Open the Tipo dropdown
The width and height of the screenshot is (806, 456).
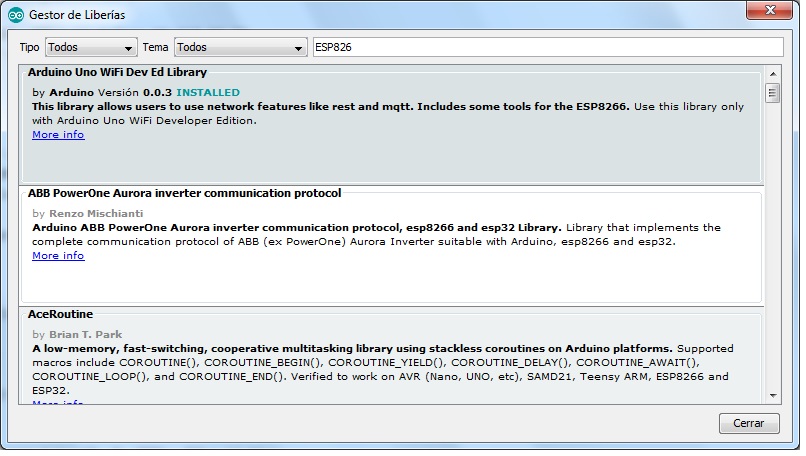pyautogui.click(x=91, y=48)
